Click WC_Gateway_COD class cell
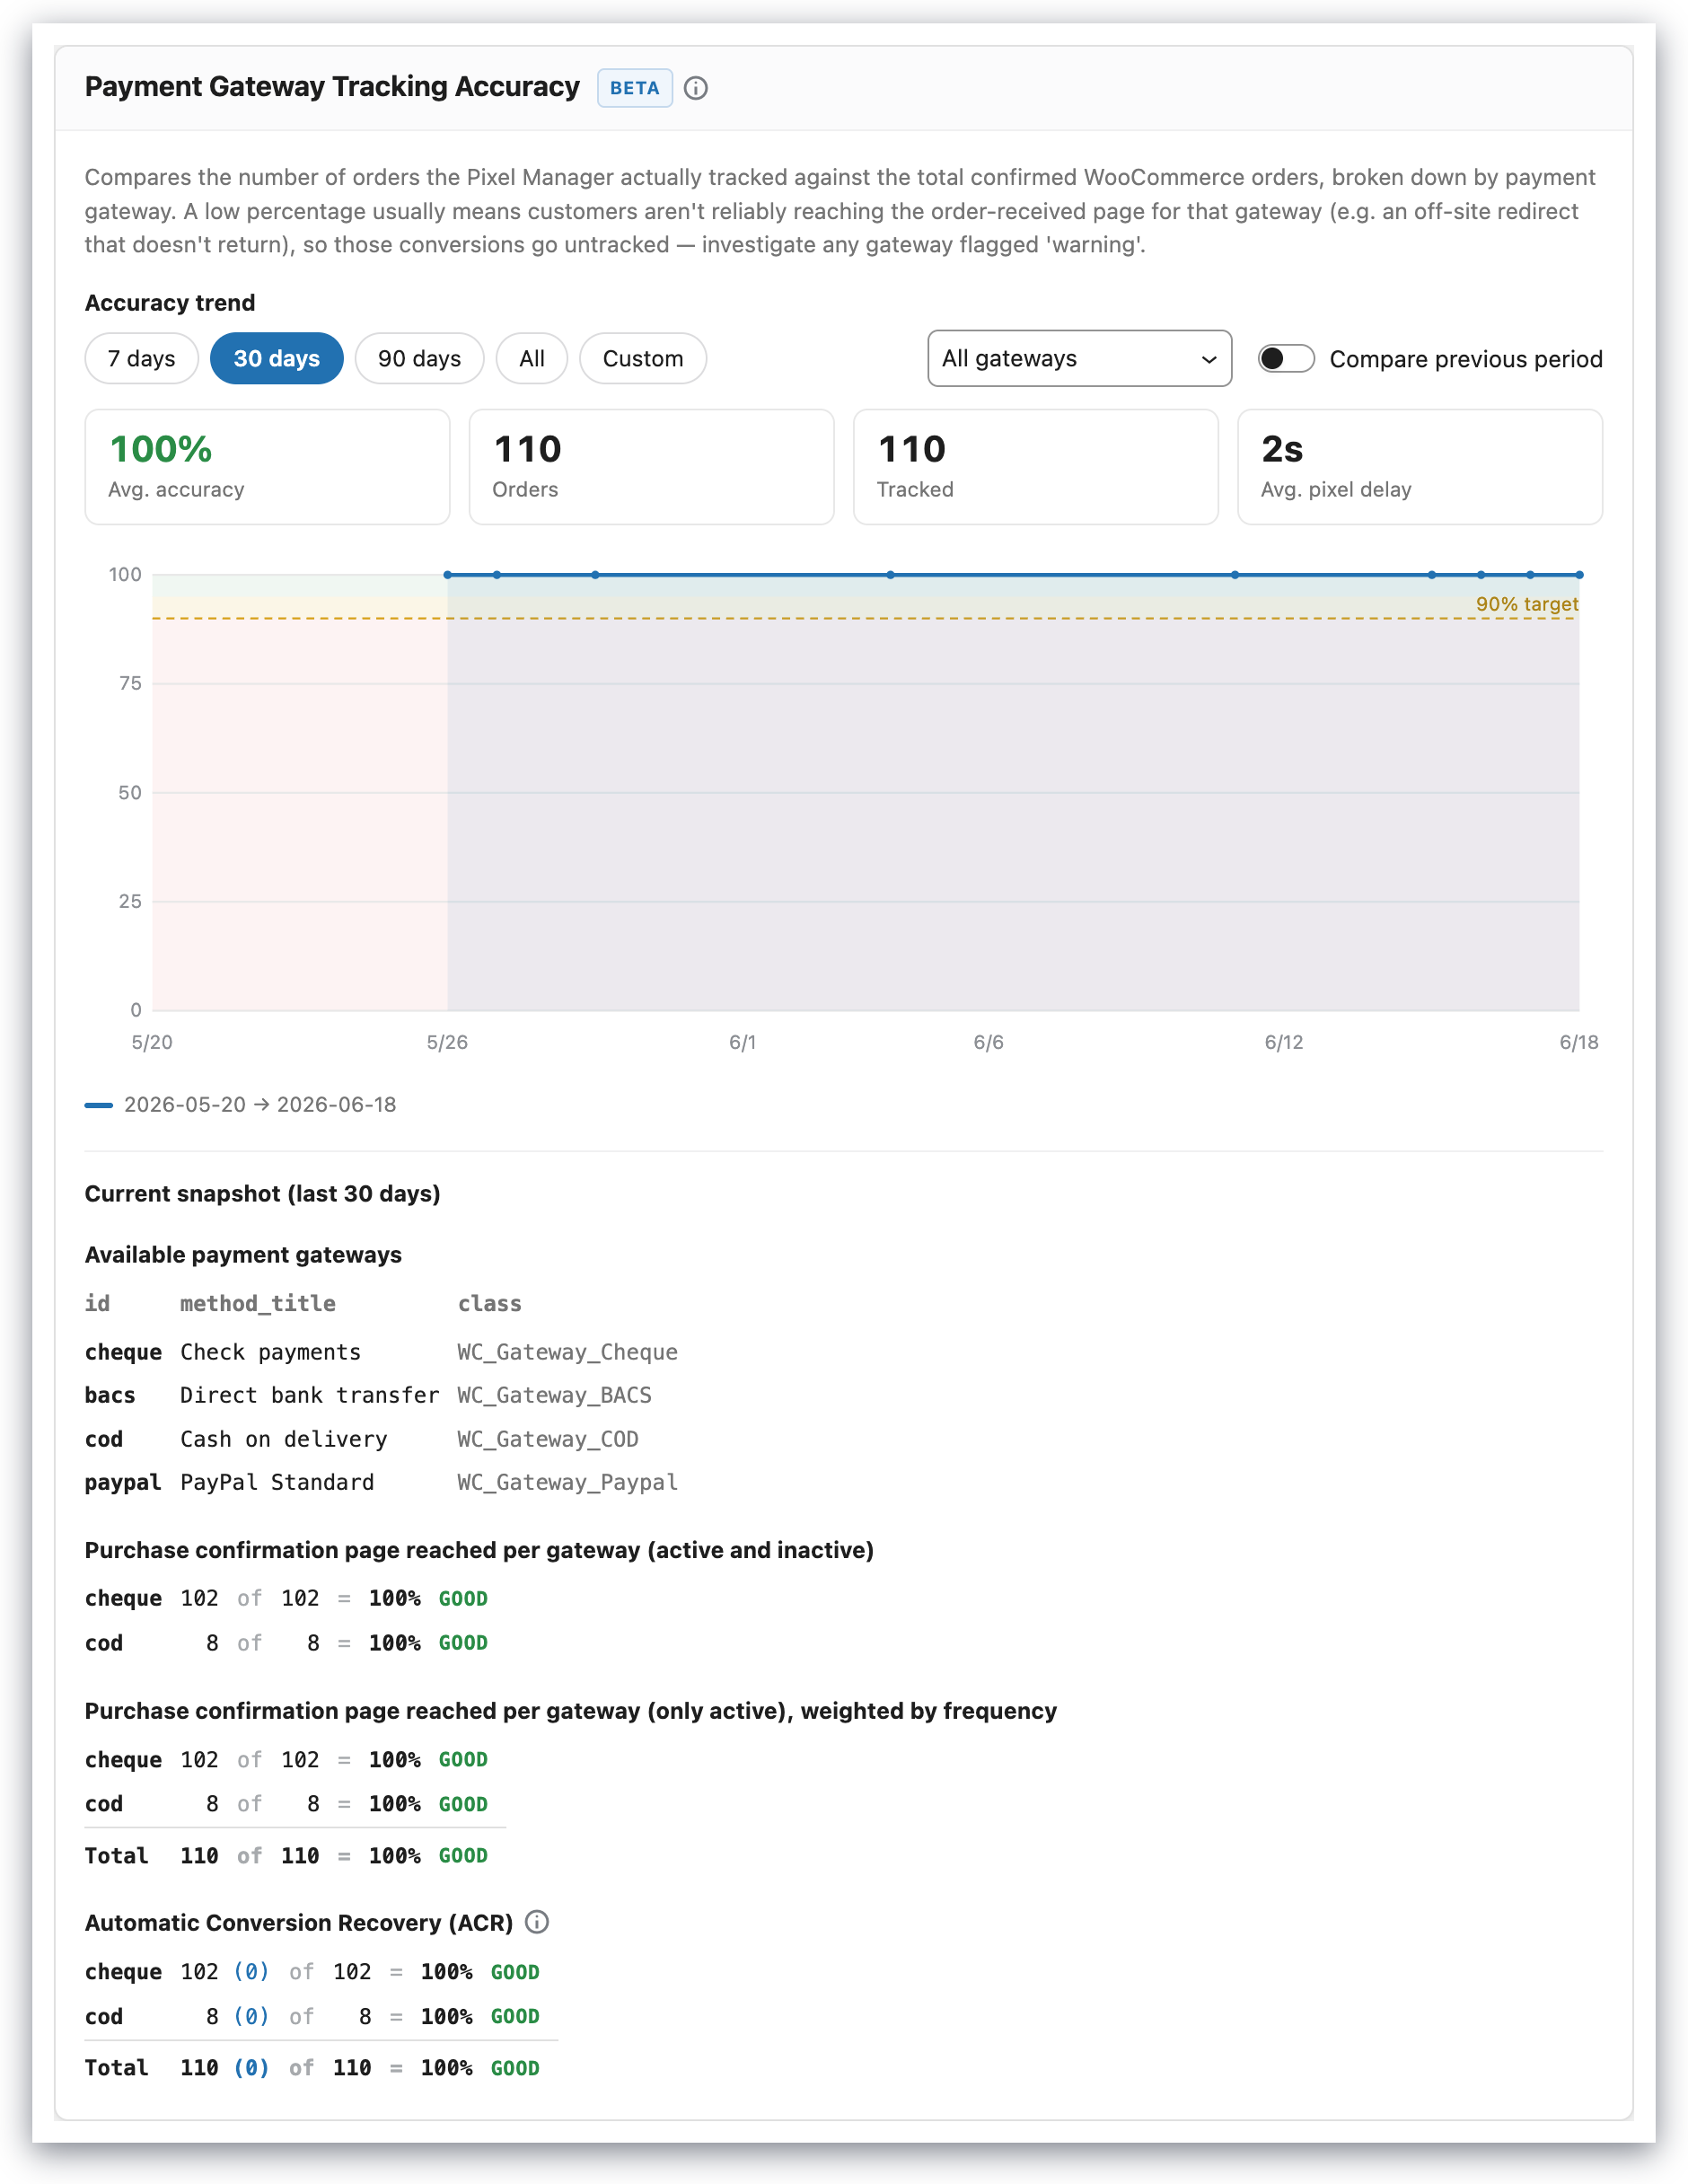This screenshot has height=2184, width=1688. tap(548, 1439)
